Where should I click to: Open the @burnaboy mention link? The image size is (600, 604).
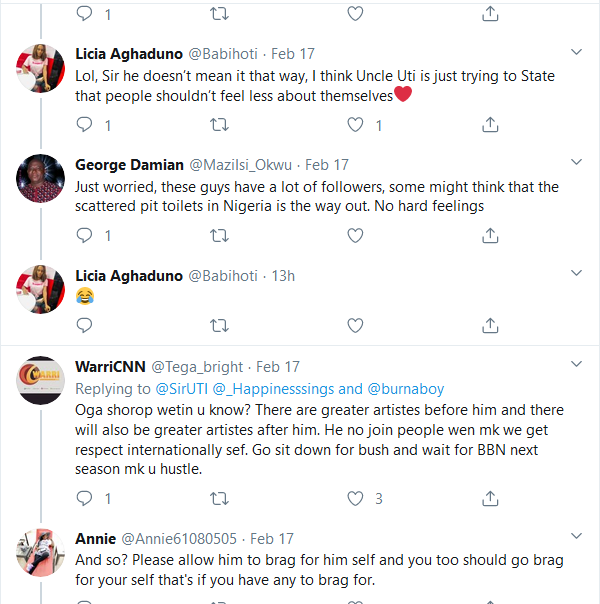coord(408,389)
